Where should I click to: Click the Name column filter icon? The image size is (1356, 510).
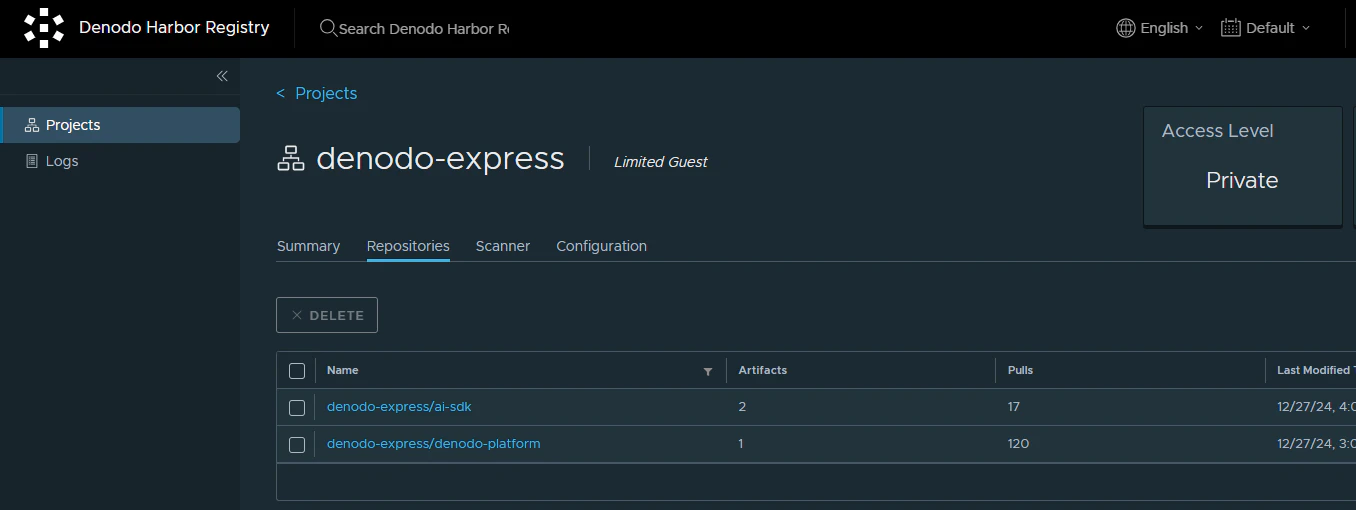[708, 371]
